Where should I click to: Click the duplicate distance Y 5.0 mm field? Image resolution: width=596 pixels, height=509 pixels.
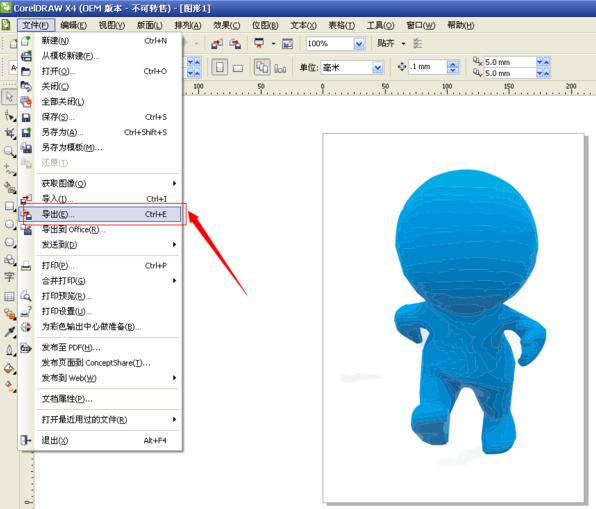[510, 73]
